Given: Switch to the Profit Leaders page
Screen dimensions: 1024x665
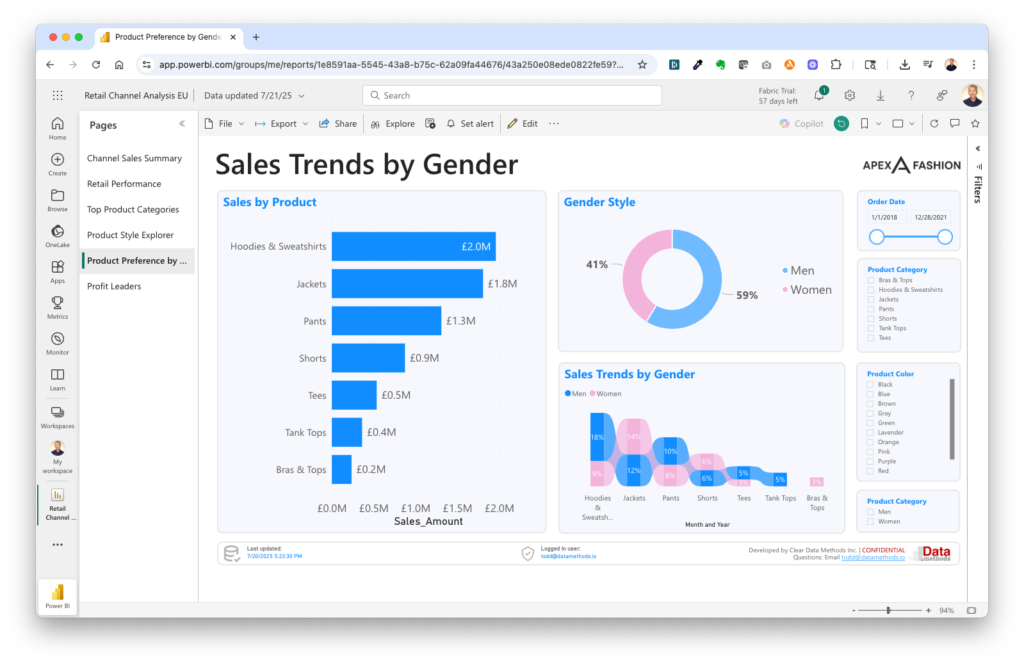Looking at the screenshot, I should click(114, 286).
